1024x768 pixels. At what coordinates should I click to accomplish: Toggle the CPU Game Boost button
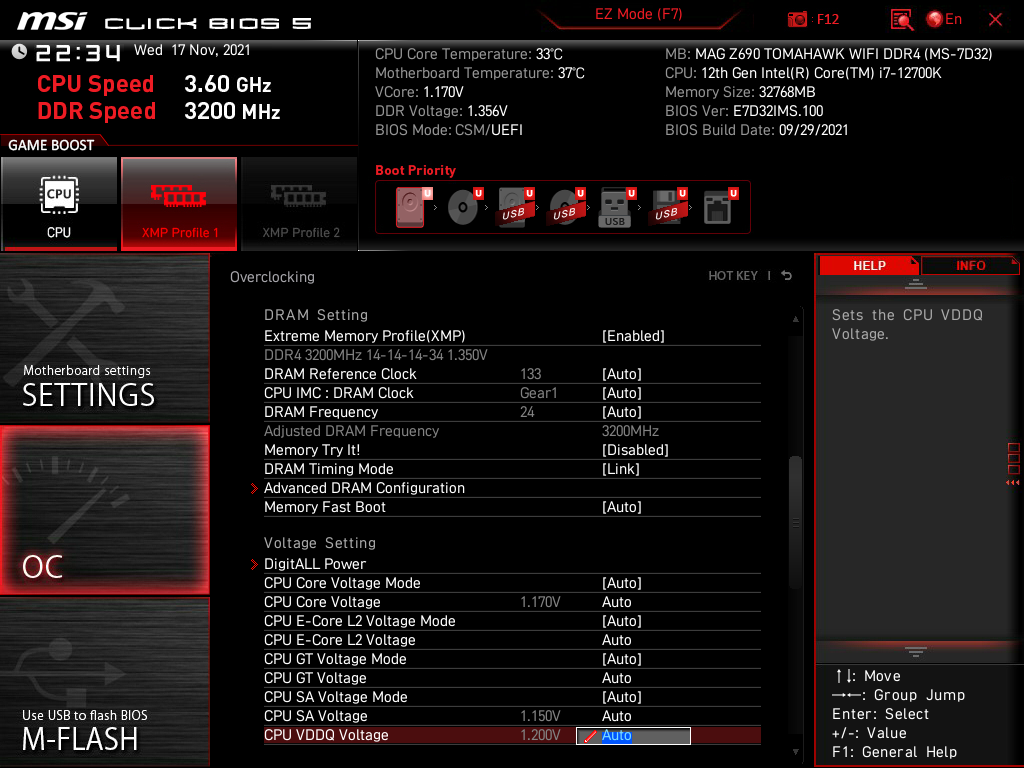59,203
